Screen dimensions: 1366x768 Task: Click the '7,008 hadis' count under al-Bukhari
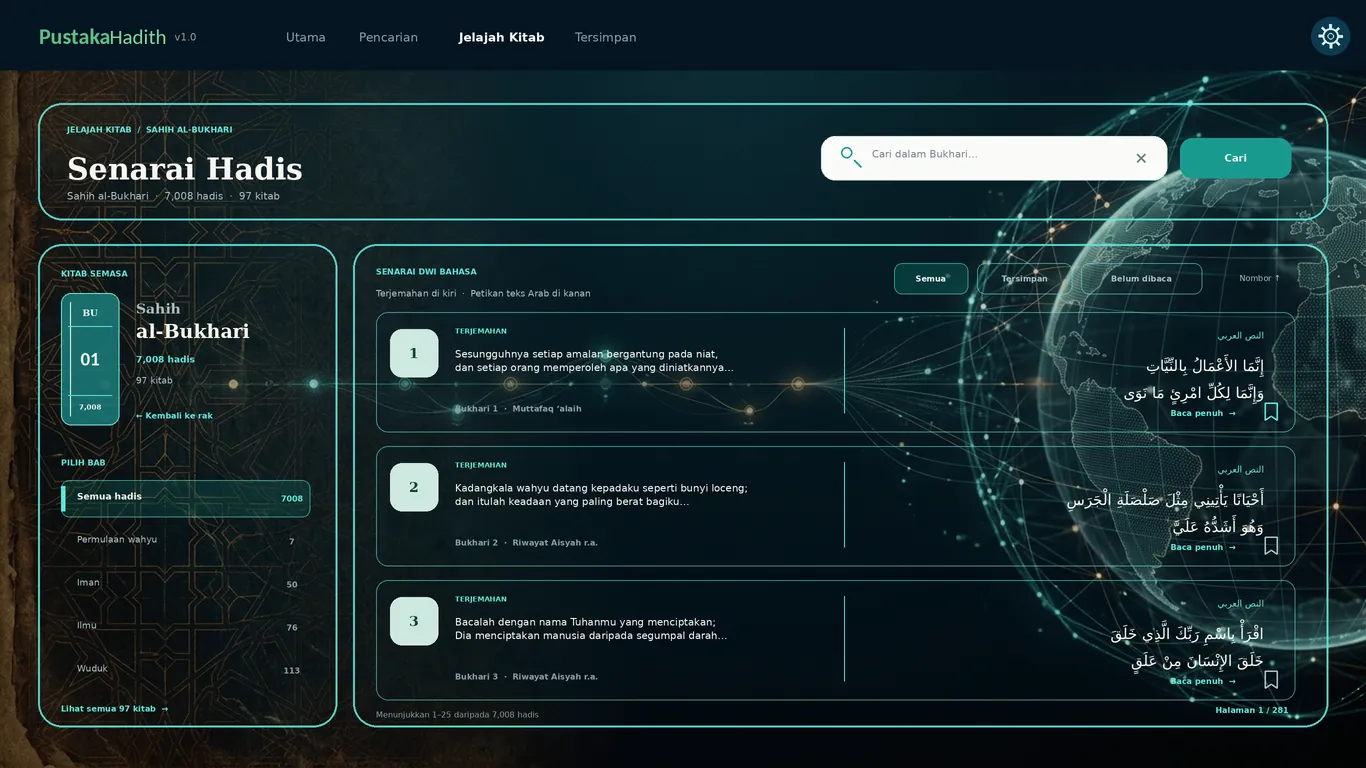[165, 359]
